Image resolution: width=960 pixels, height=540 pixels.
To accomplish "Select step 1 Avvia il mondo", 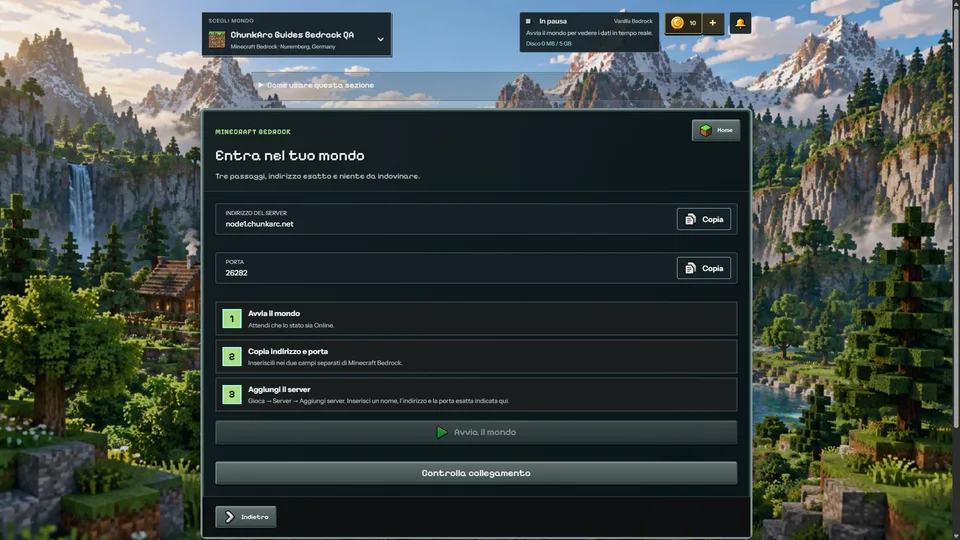I will point(476,318).
